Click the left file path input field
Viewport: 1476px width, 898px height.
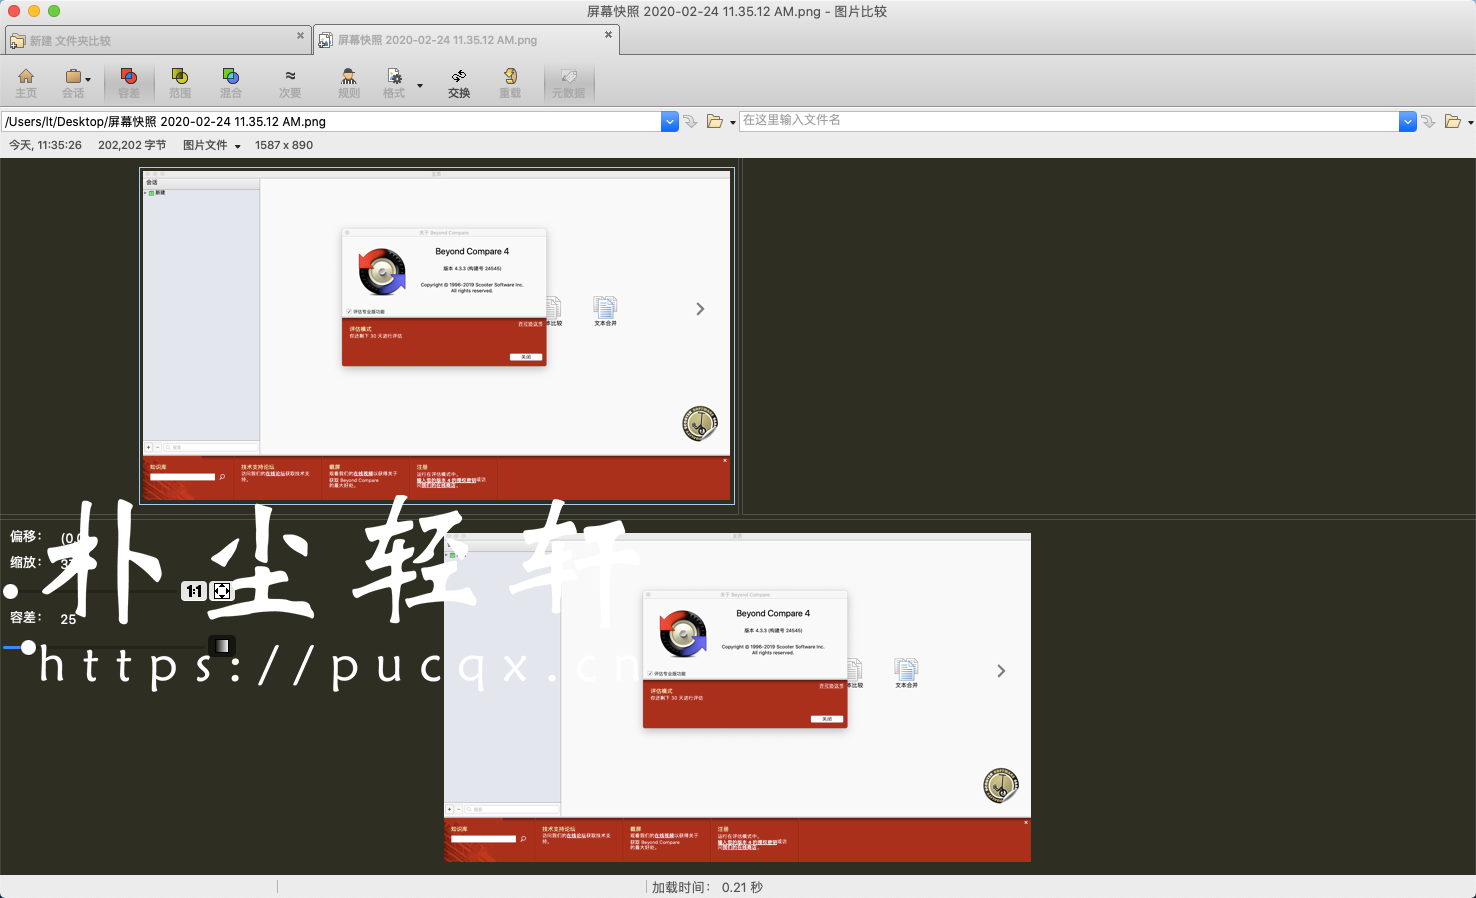click(x=331, y=121)
